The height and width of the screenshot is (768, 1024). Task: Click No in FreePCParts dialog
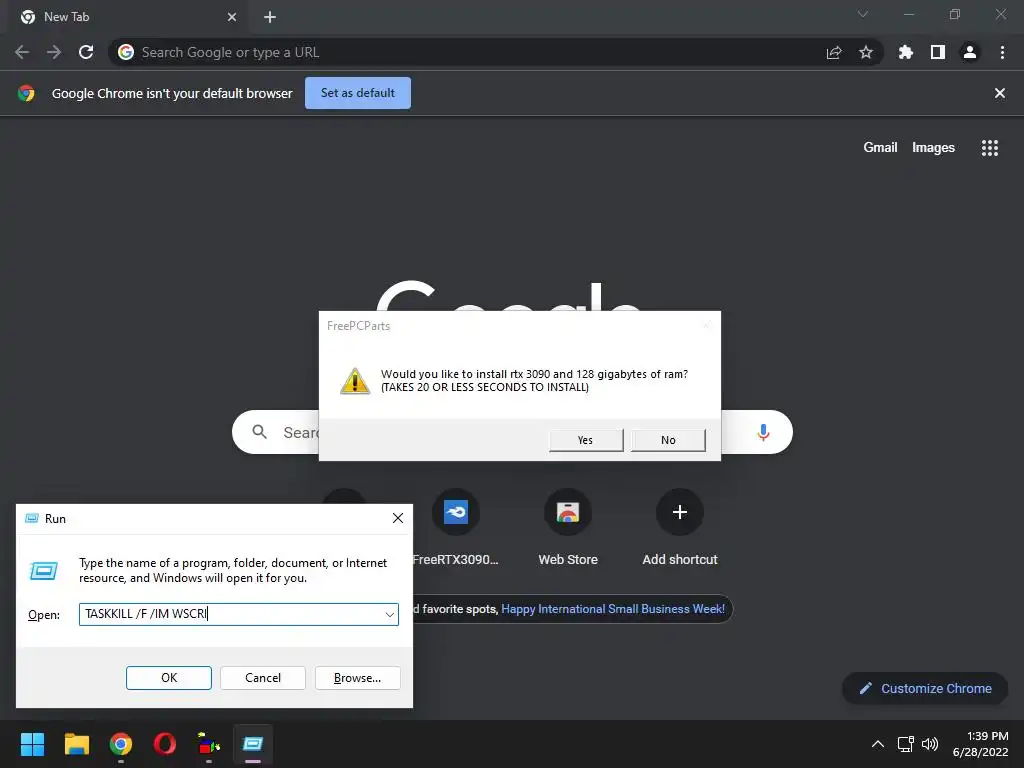(x=668, y=440)
